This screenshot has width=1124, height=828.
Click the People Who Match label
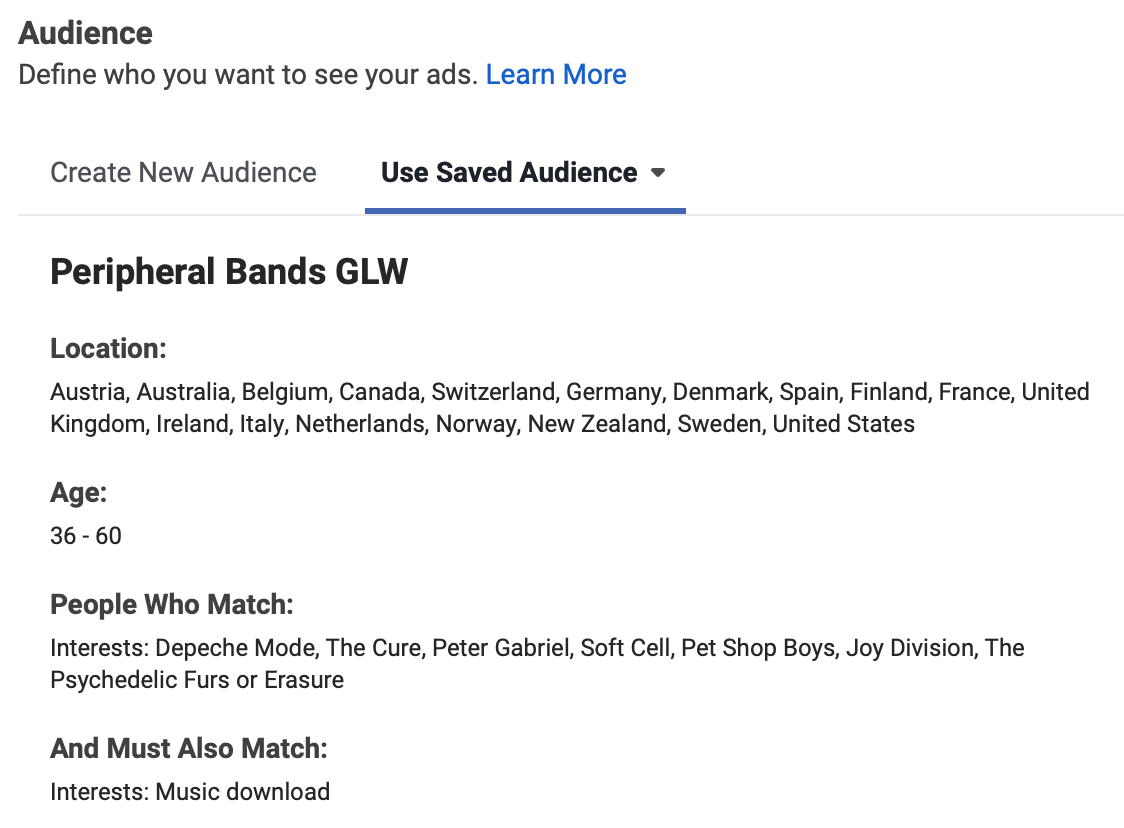(172, 605)
